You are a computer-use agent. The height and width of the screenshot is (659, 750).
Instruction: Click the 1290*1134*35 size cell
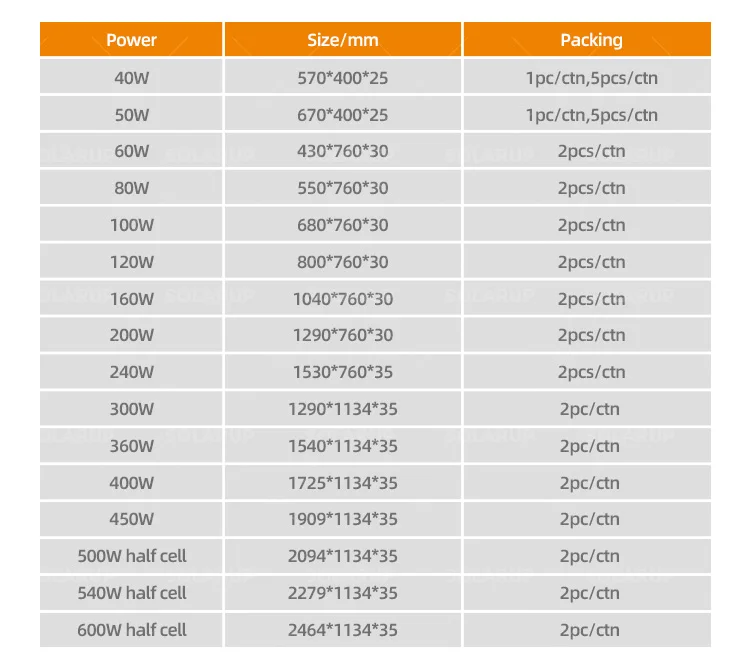[342, 409]
